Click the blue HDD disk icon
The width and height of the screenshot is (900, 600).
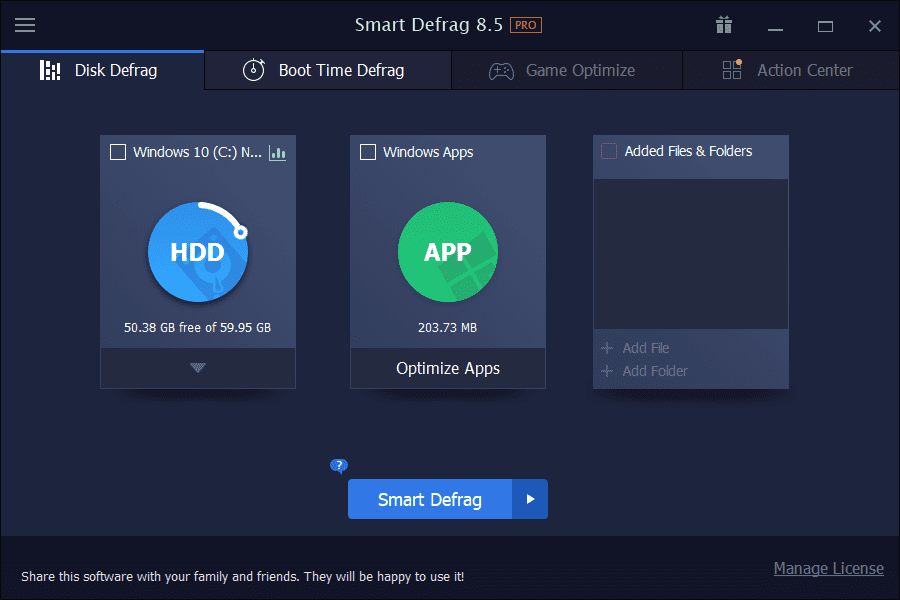point(198,251)
